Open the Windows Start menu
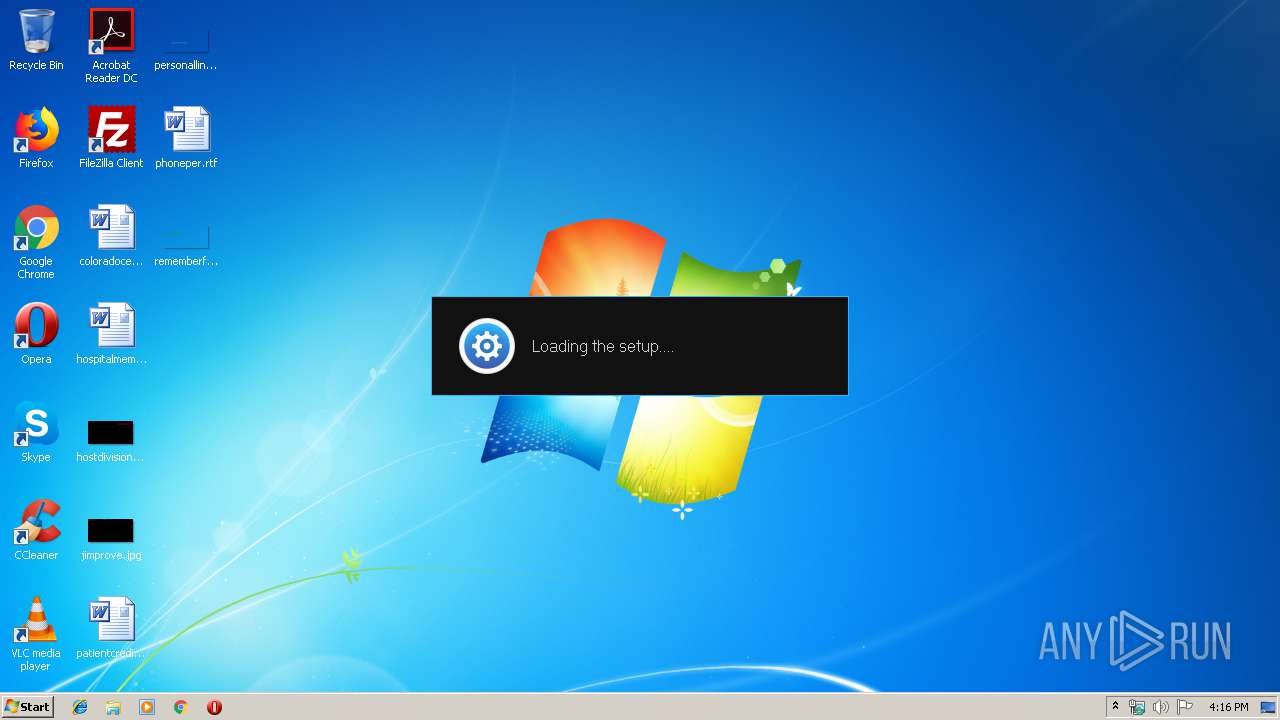 pos(27,706)
